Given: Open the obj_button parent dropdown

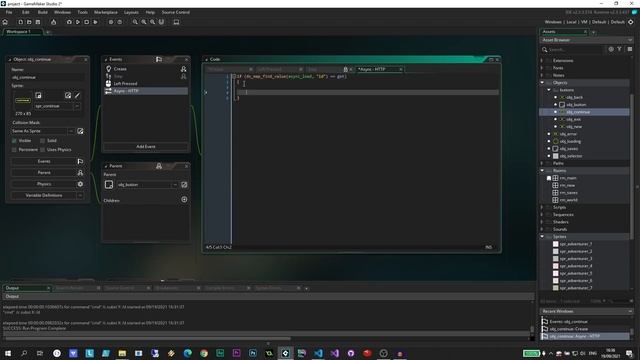Looking at the screenshot, I should pyautogui.click(x=175, y=184).
